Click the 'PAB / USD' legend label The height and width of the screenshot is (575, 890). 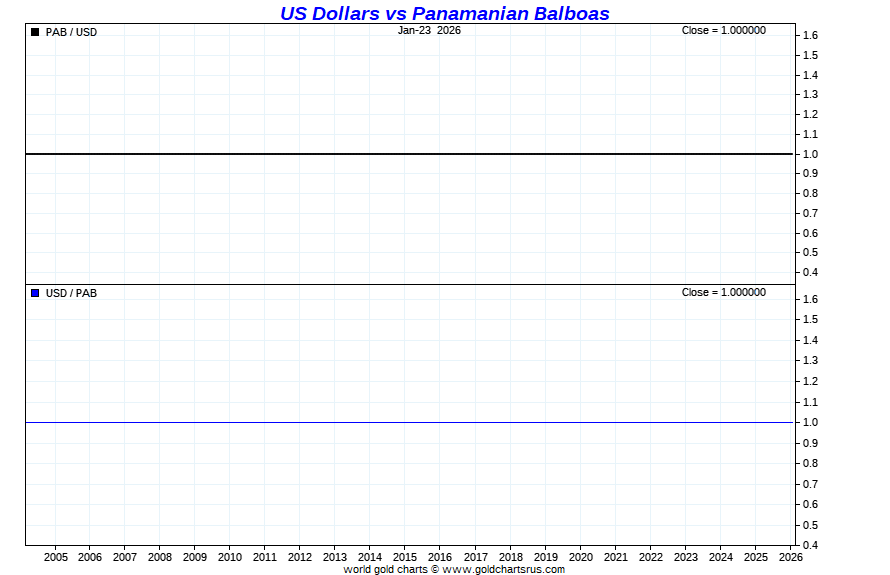(72, 32)
